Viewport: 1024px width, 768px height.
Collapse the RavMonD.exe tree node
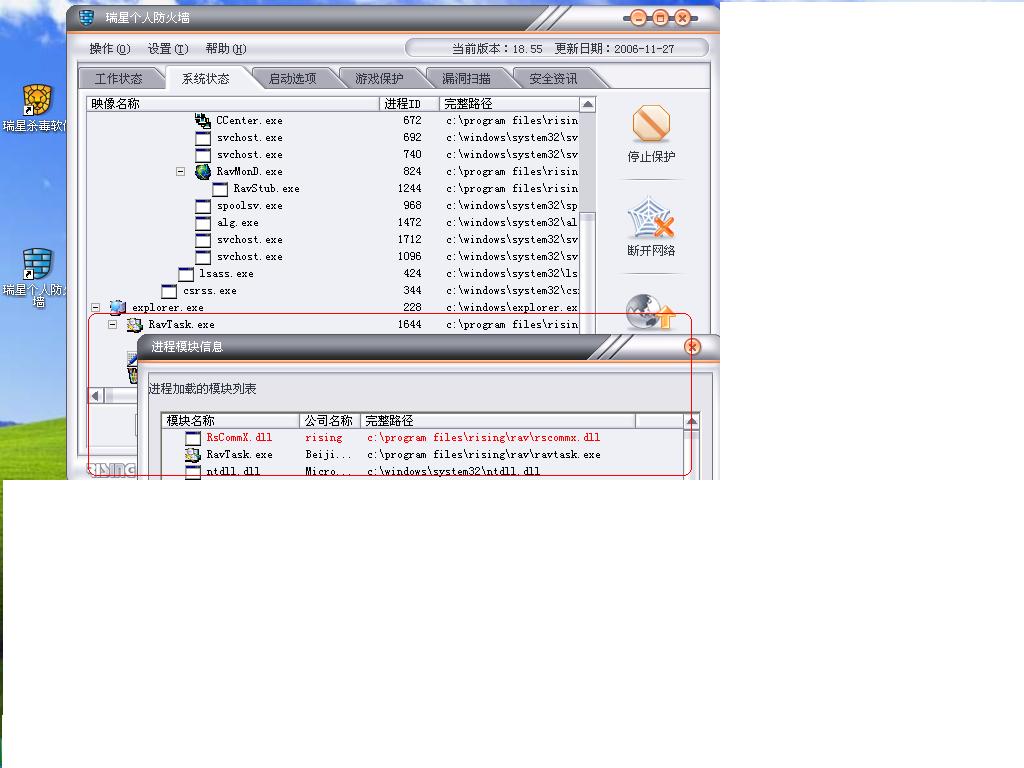[x=180, y=172]
